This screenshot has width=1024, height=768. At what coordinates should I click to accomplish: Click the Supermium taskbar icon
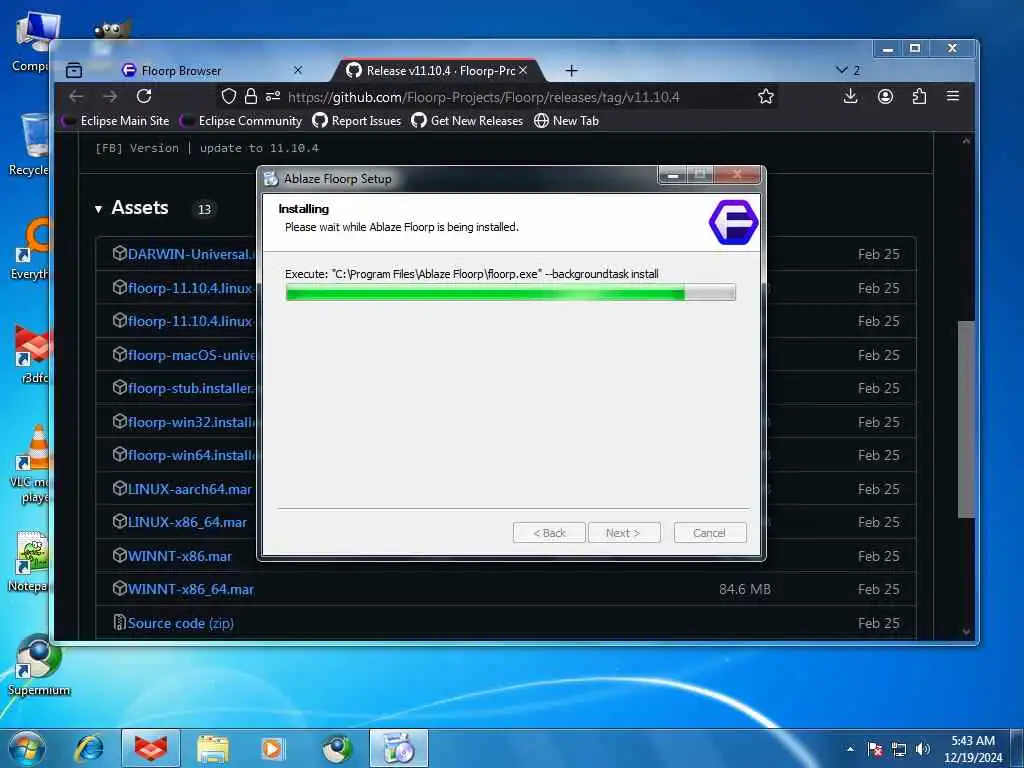coord(337,748)
